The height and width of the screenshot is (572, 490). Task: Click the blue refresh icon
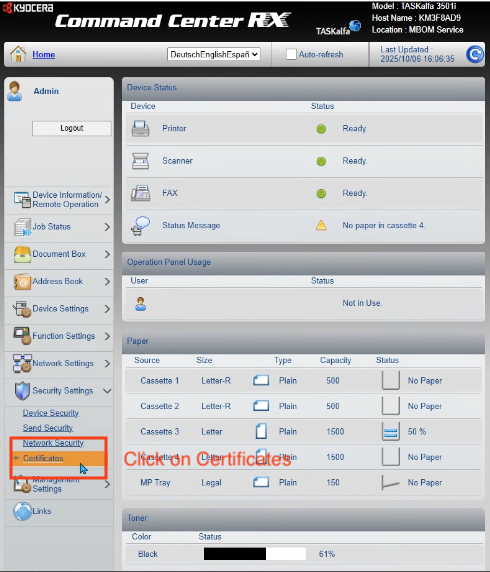click(x=475, y=54)
